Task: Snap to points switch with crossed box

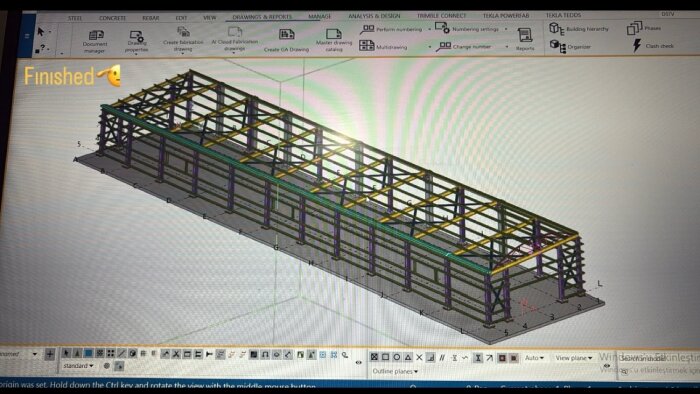Action: (374, 357)
